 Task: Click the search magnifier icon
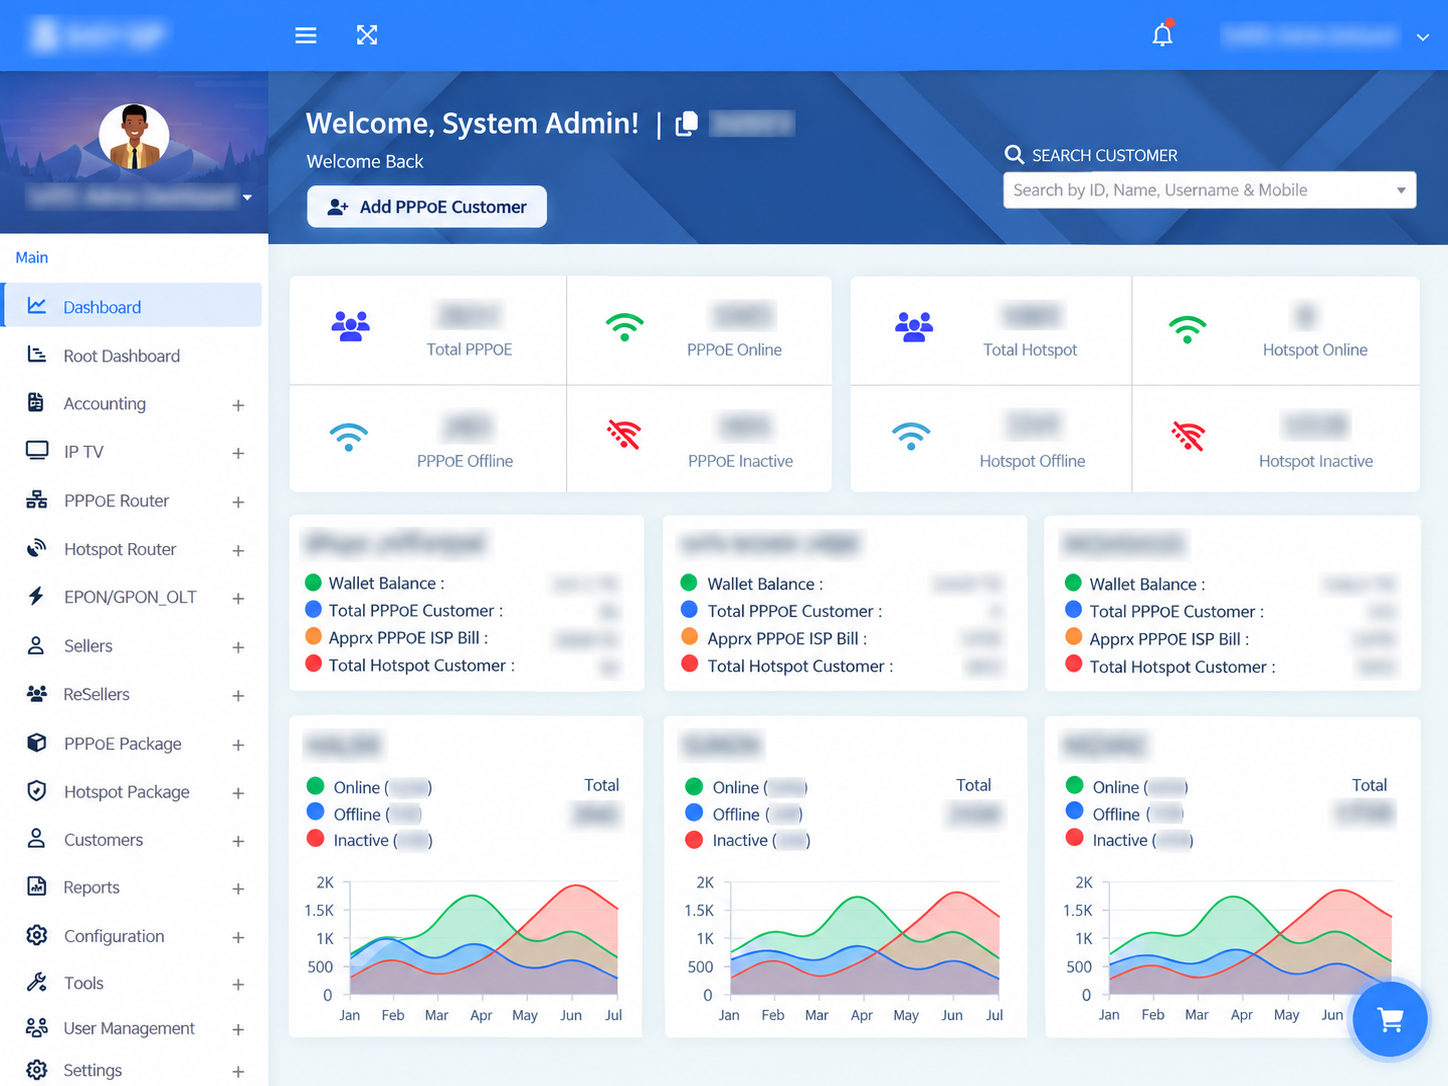point(1014,155)
